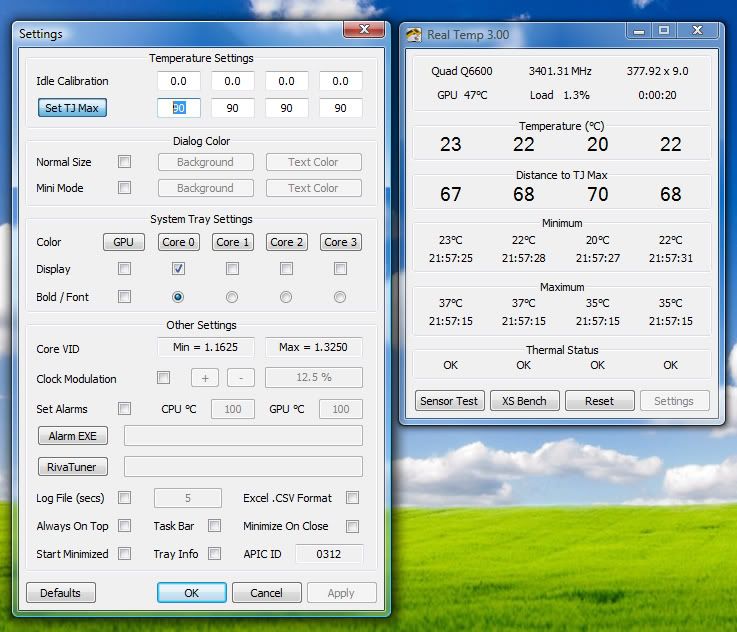Click the CPU °C alarm value field
The width and height of the screenshot is (737, 632).
pos(233,409)
